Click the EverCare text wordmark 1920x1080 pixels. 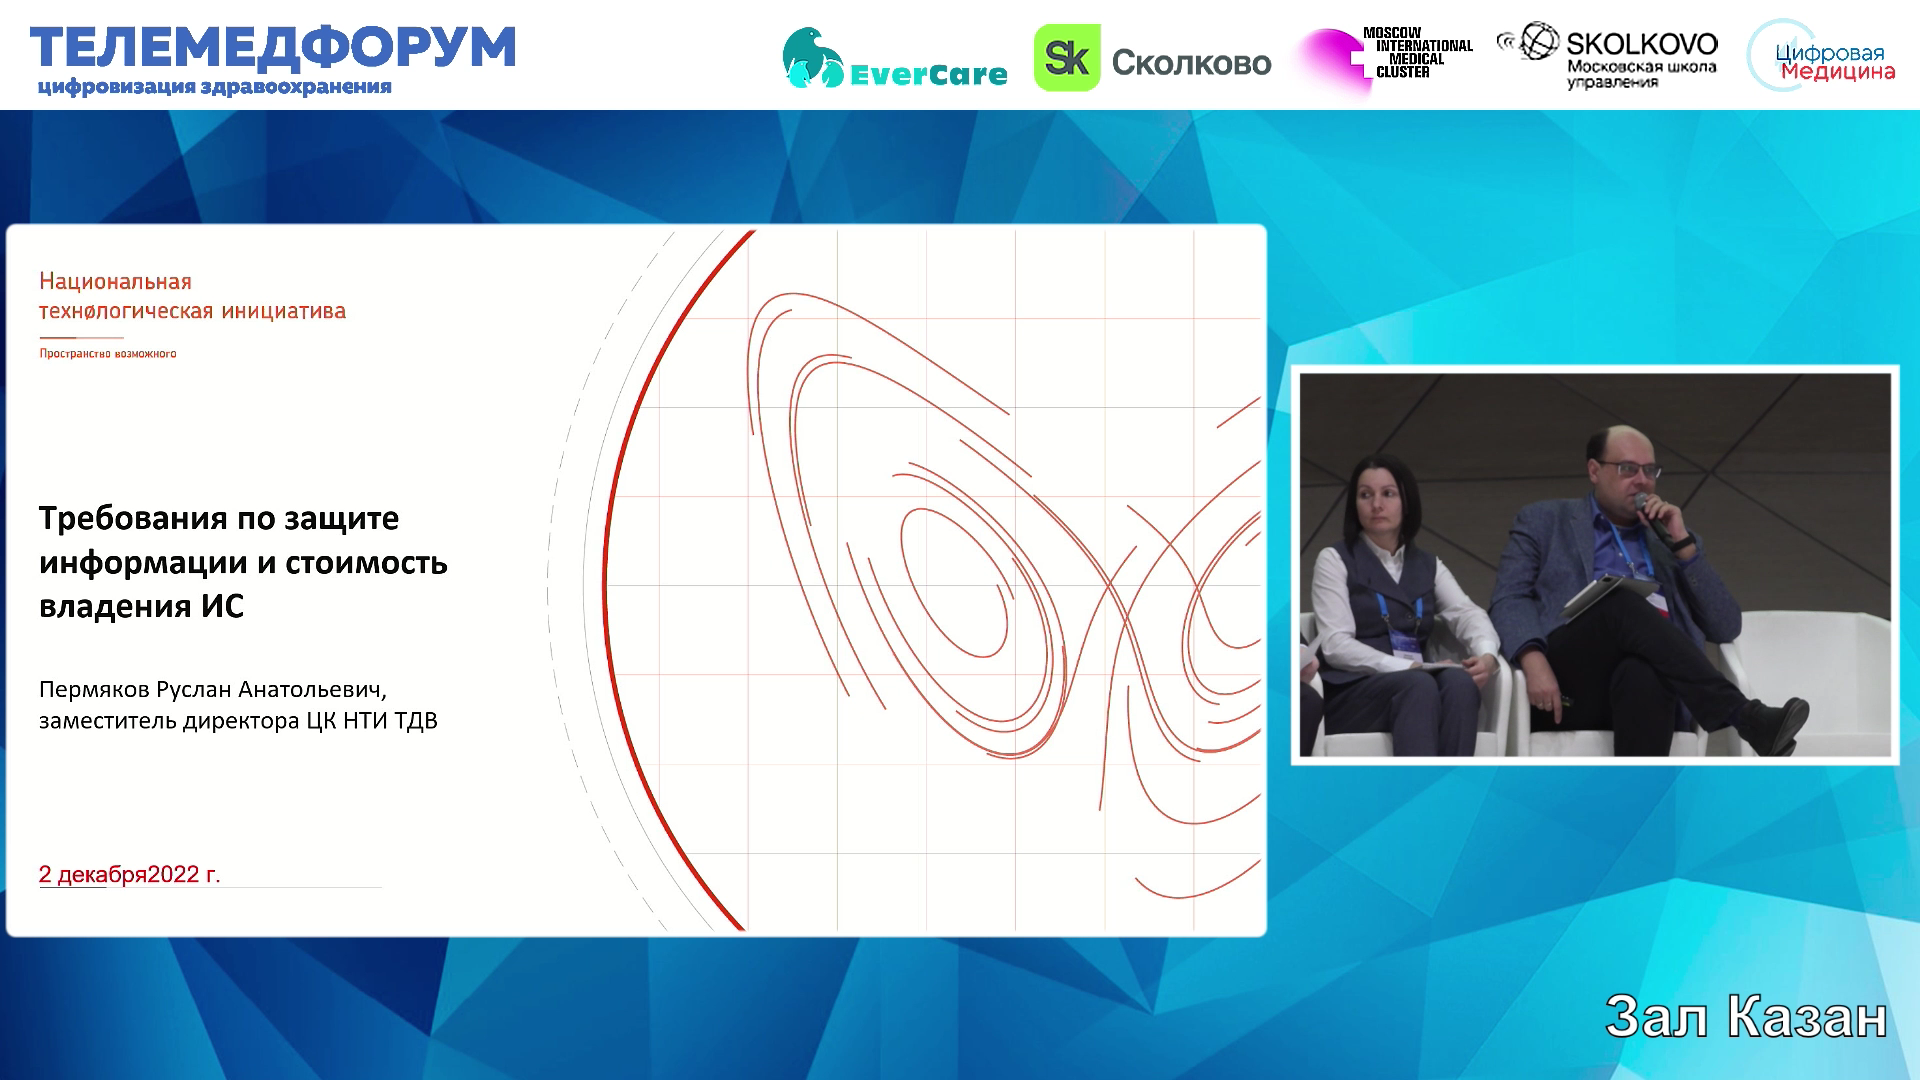928,74
